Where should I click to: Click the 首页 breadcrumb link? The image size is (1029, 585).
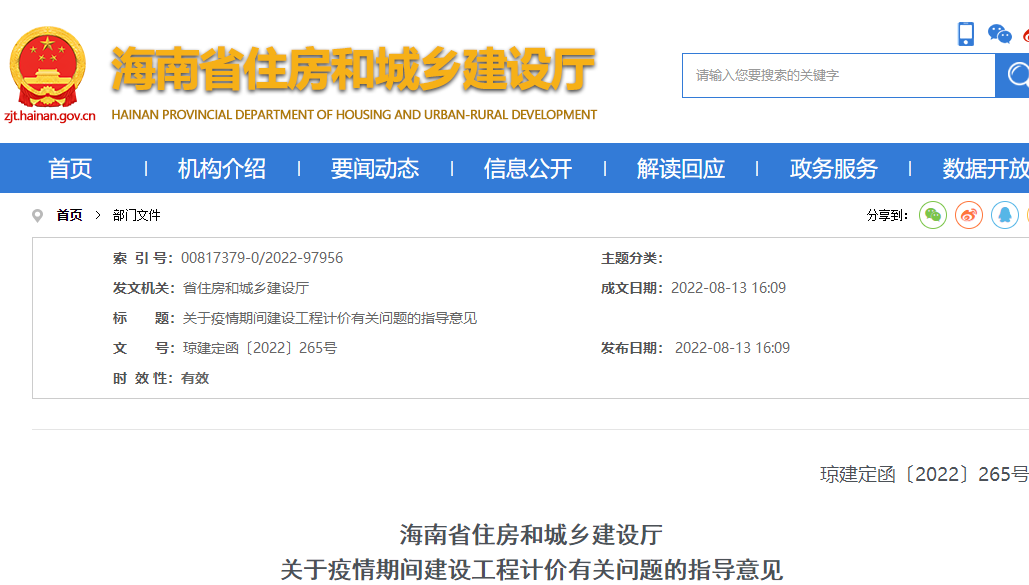click(x=70, y=216)
